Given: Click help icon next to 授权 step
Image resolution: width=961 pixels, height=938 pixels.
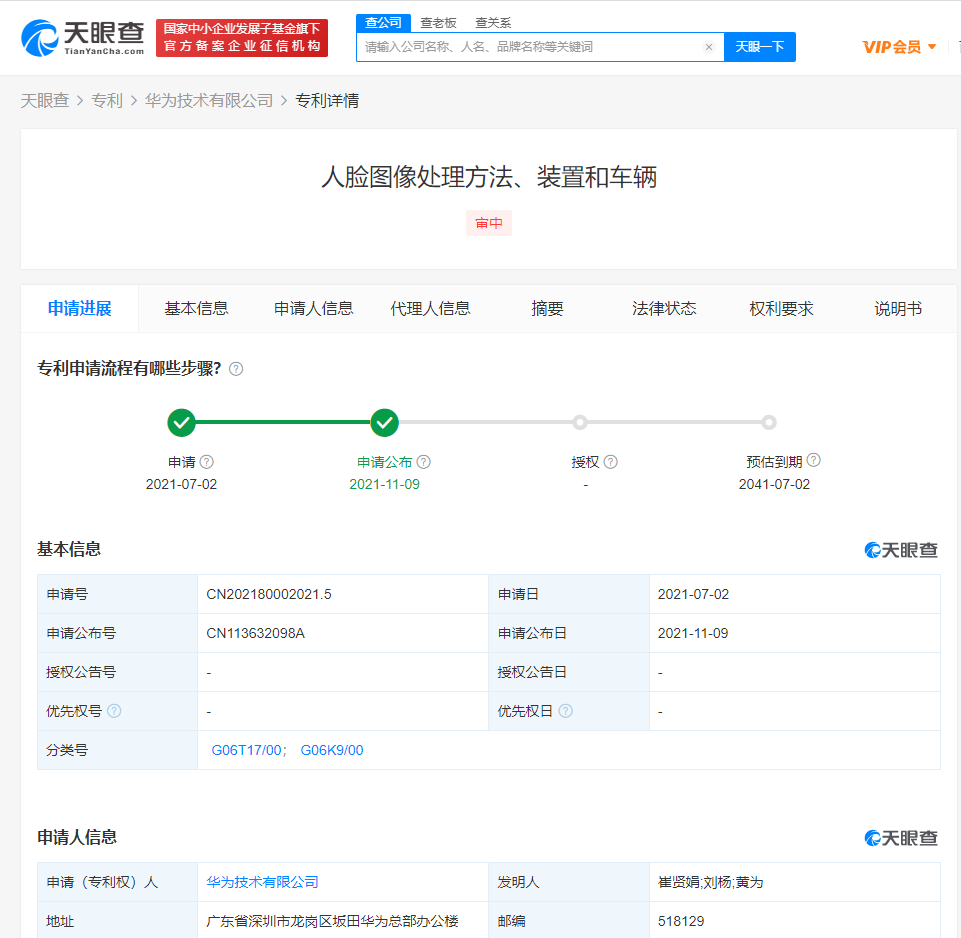Looking at the screenshot, I should pos(610,462).
